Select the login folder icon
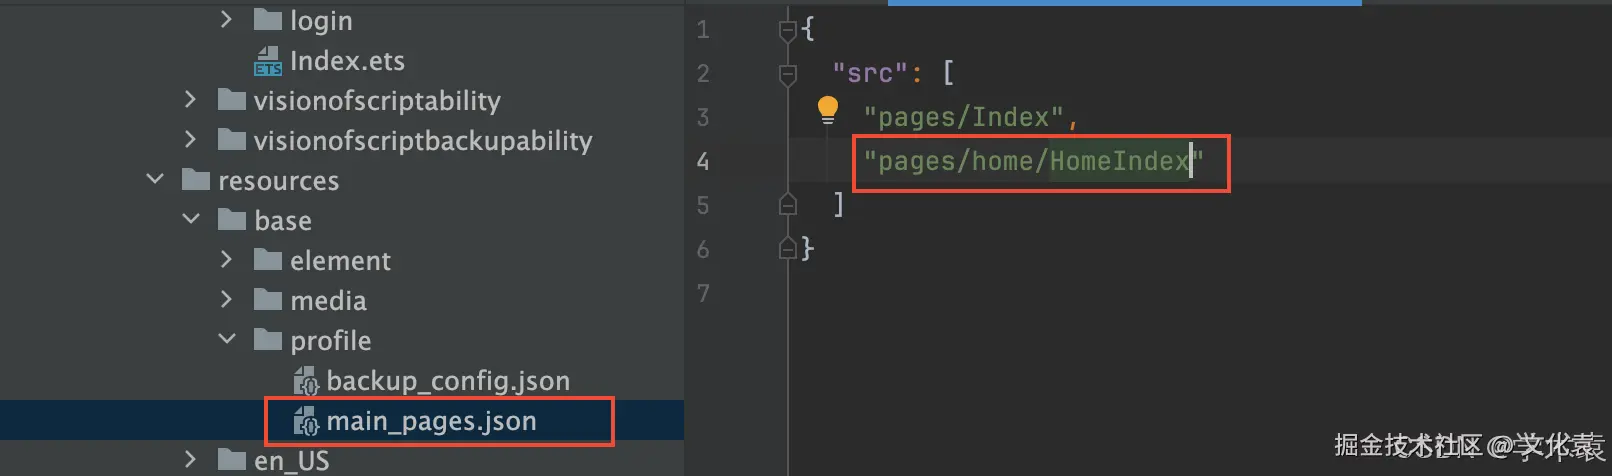Viewport: 1612px width, 476px height. tap(267, 20)
